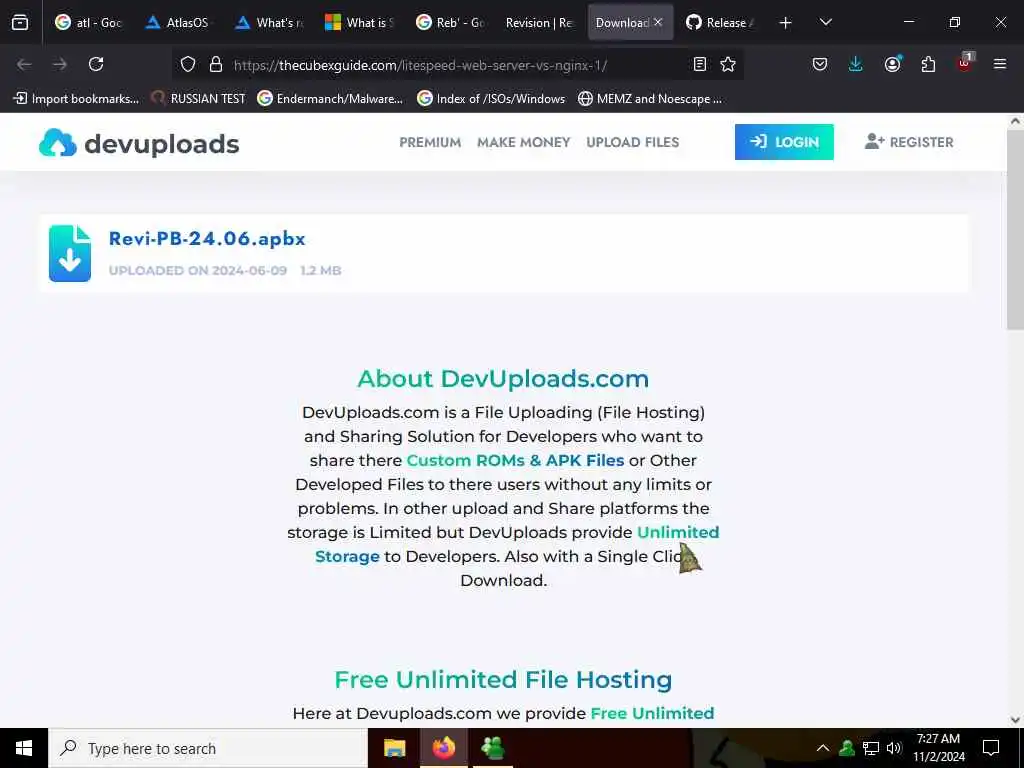Open the Firefox account icon
Image resolution: width=1024 pixels, height=768 pixels.
[892, 64]
